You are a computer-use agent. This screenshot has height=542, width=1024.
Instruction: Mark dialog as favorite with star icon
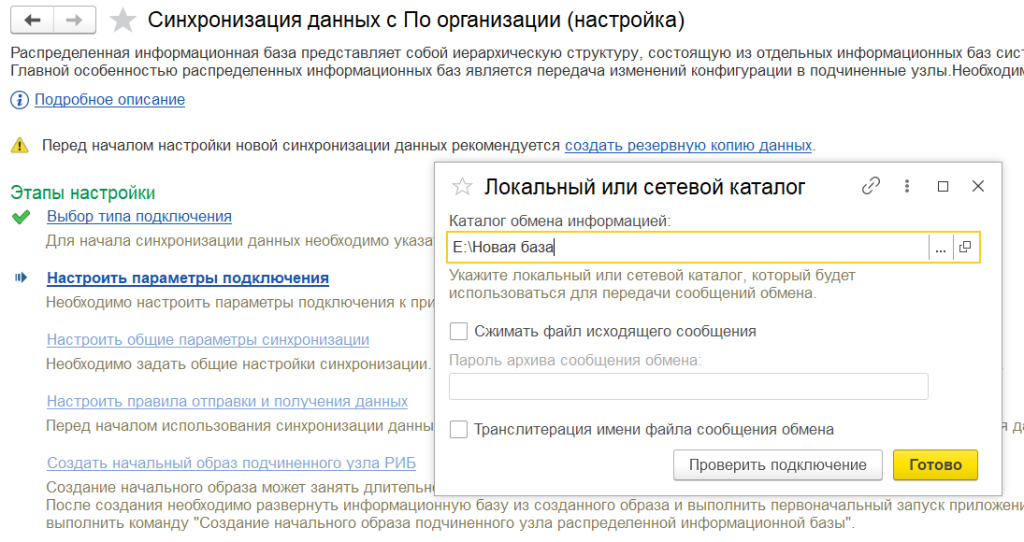461,186
